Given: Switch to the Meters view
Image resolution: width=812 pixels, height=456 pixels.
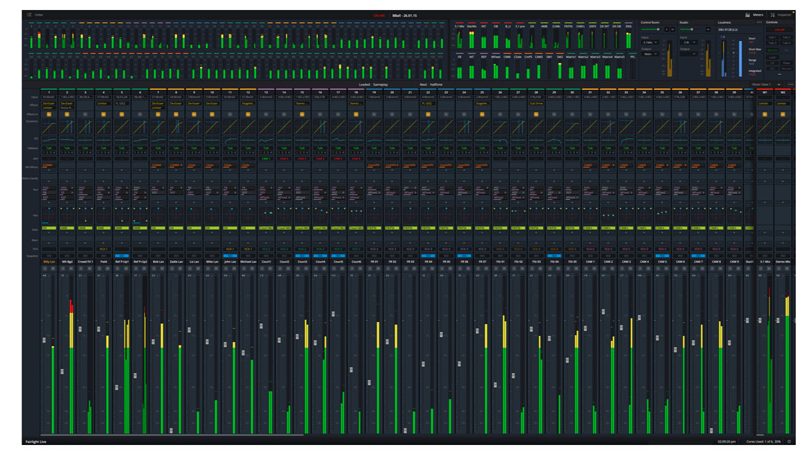Looking at the screenshot, I should (x=756, y=16).
